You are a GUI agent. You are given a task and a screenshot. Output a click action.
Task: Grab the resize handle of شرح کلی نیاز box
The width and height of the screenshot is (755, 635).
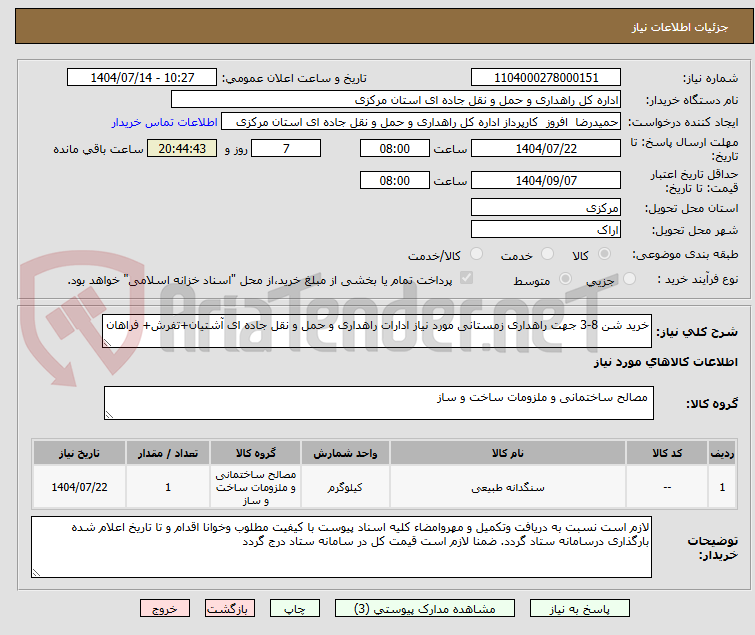[107, 343]
